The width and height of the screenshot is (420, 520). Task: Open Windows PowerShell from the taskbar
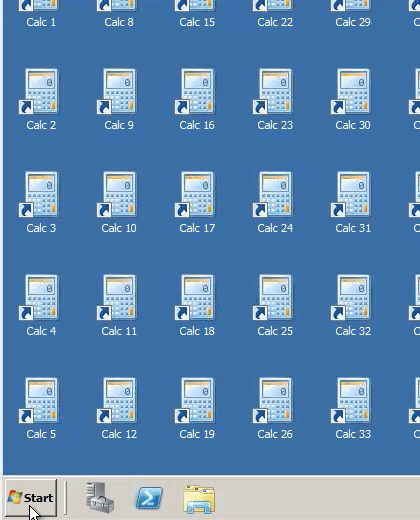149,498
